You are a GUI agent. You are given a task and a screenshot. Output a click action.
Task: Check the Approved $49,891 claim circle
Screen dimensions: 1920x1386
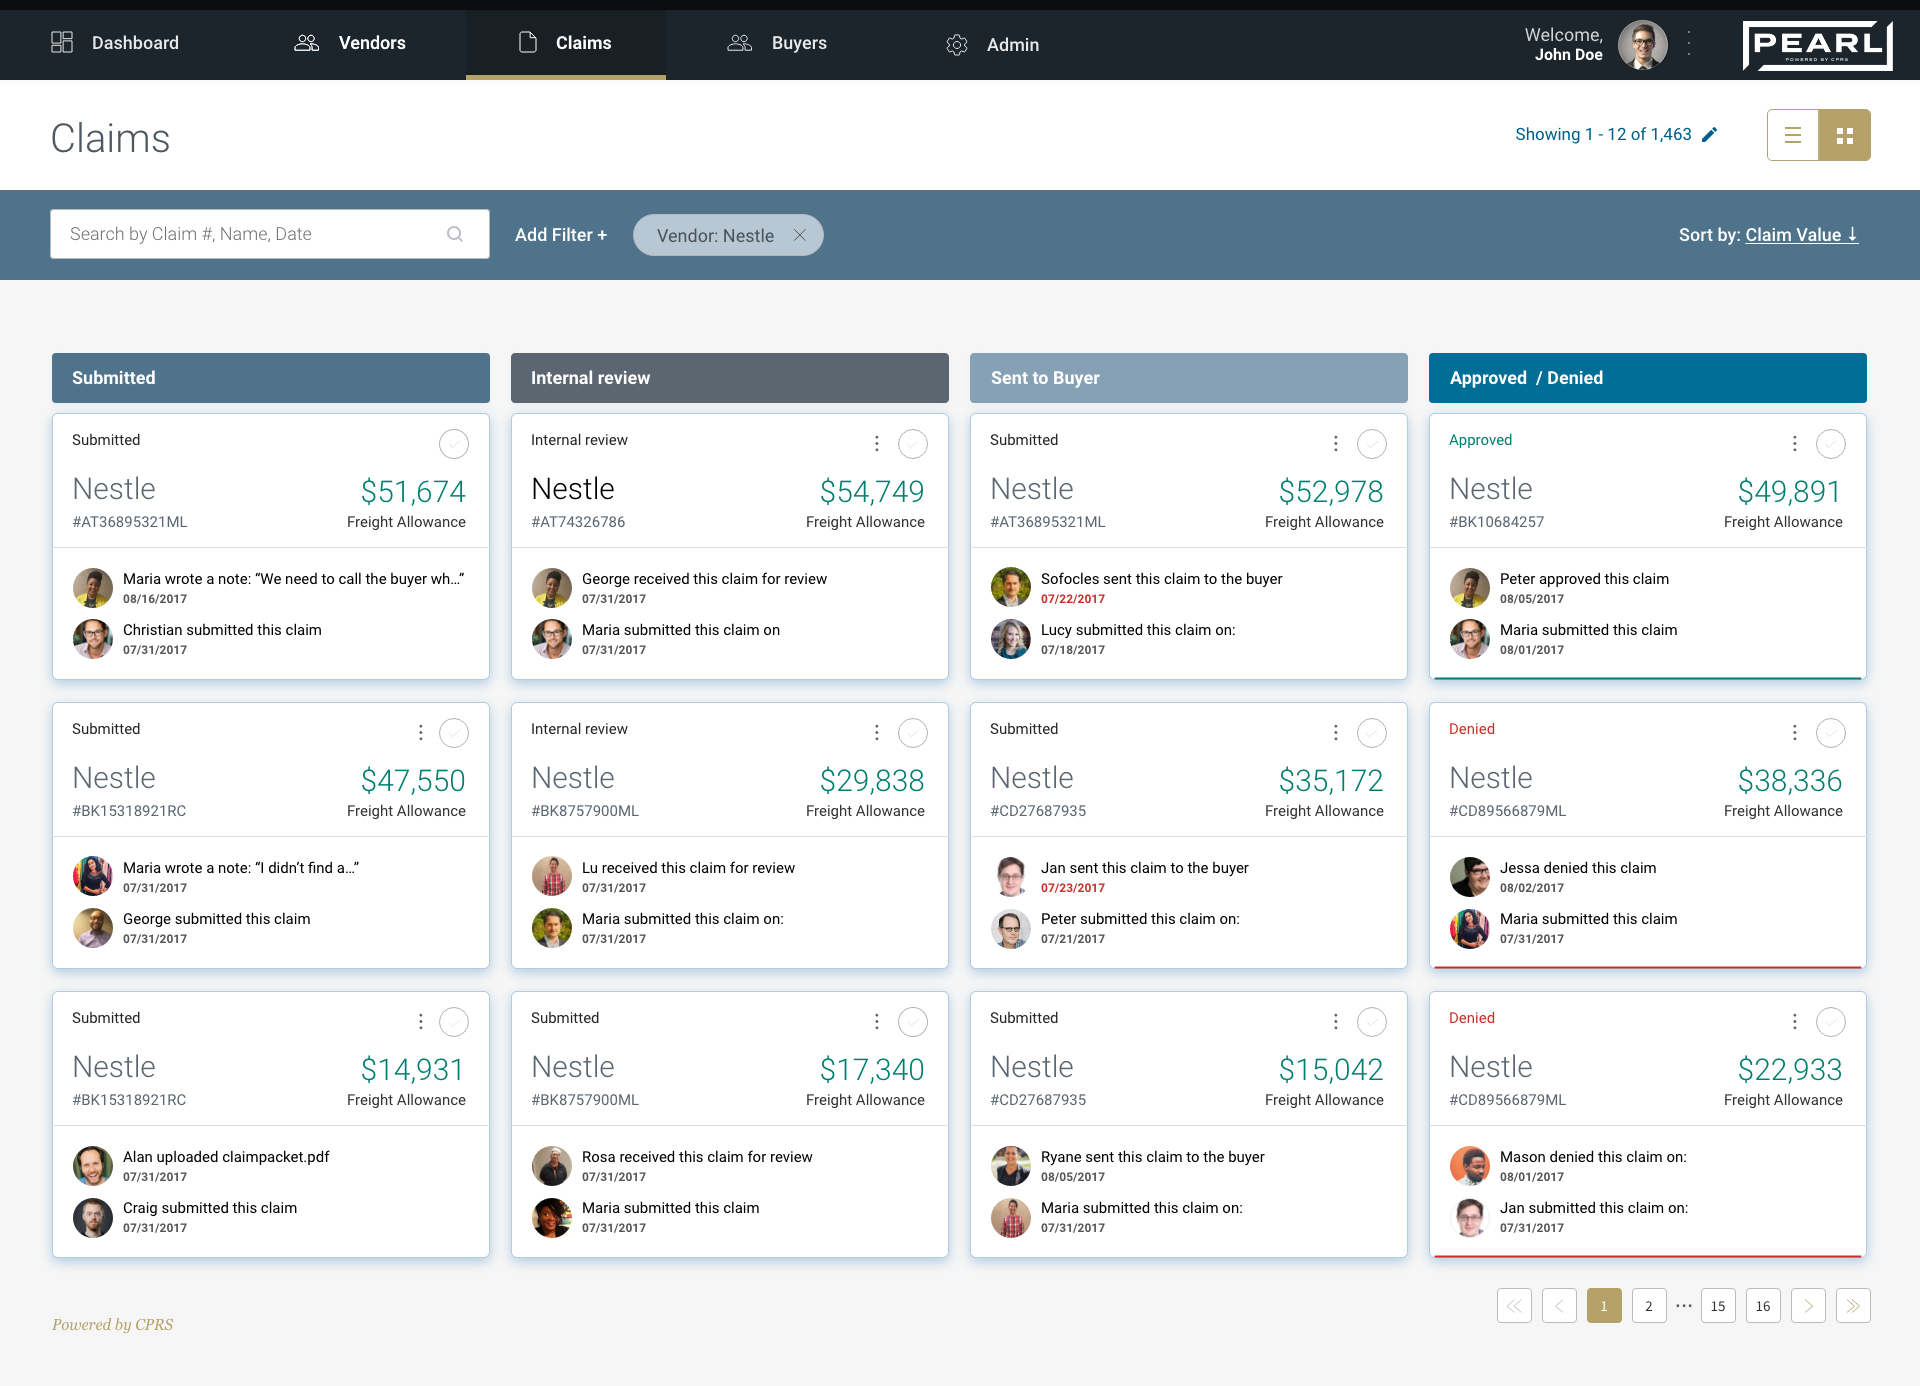1830,444
